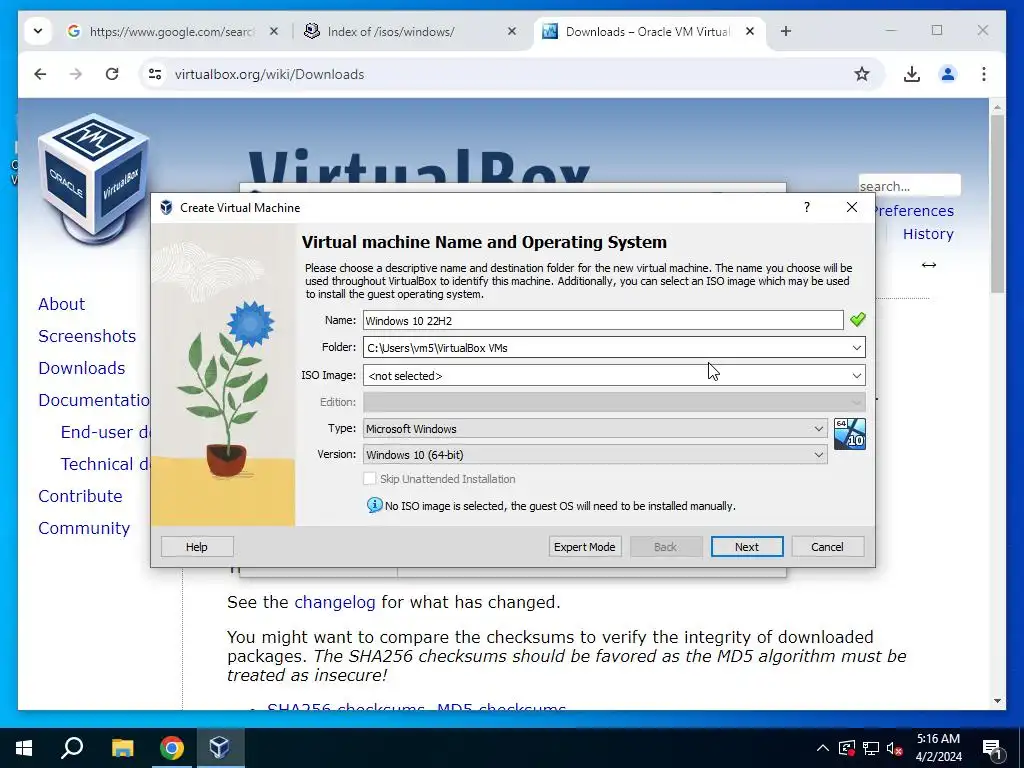Click the Chrome back arrow

(40, 74)
